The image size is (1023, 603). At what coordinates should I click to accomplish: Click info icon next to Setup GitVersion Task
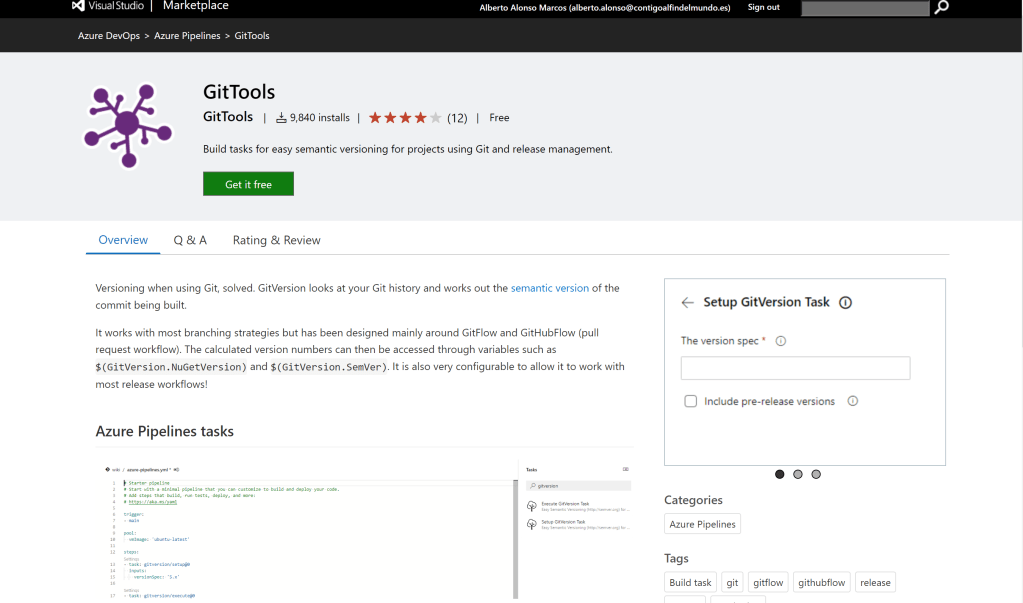[x=845, y=302]
